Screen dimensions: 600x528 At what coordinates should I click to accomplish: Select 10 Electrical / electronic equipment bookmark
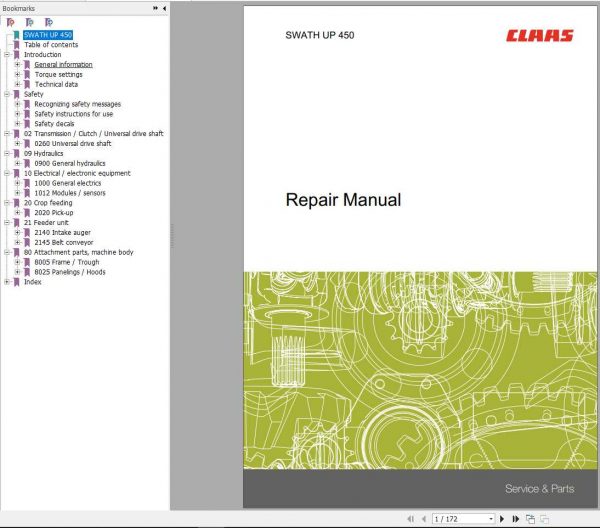(x=77, y=173)
